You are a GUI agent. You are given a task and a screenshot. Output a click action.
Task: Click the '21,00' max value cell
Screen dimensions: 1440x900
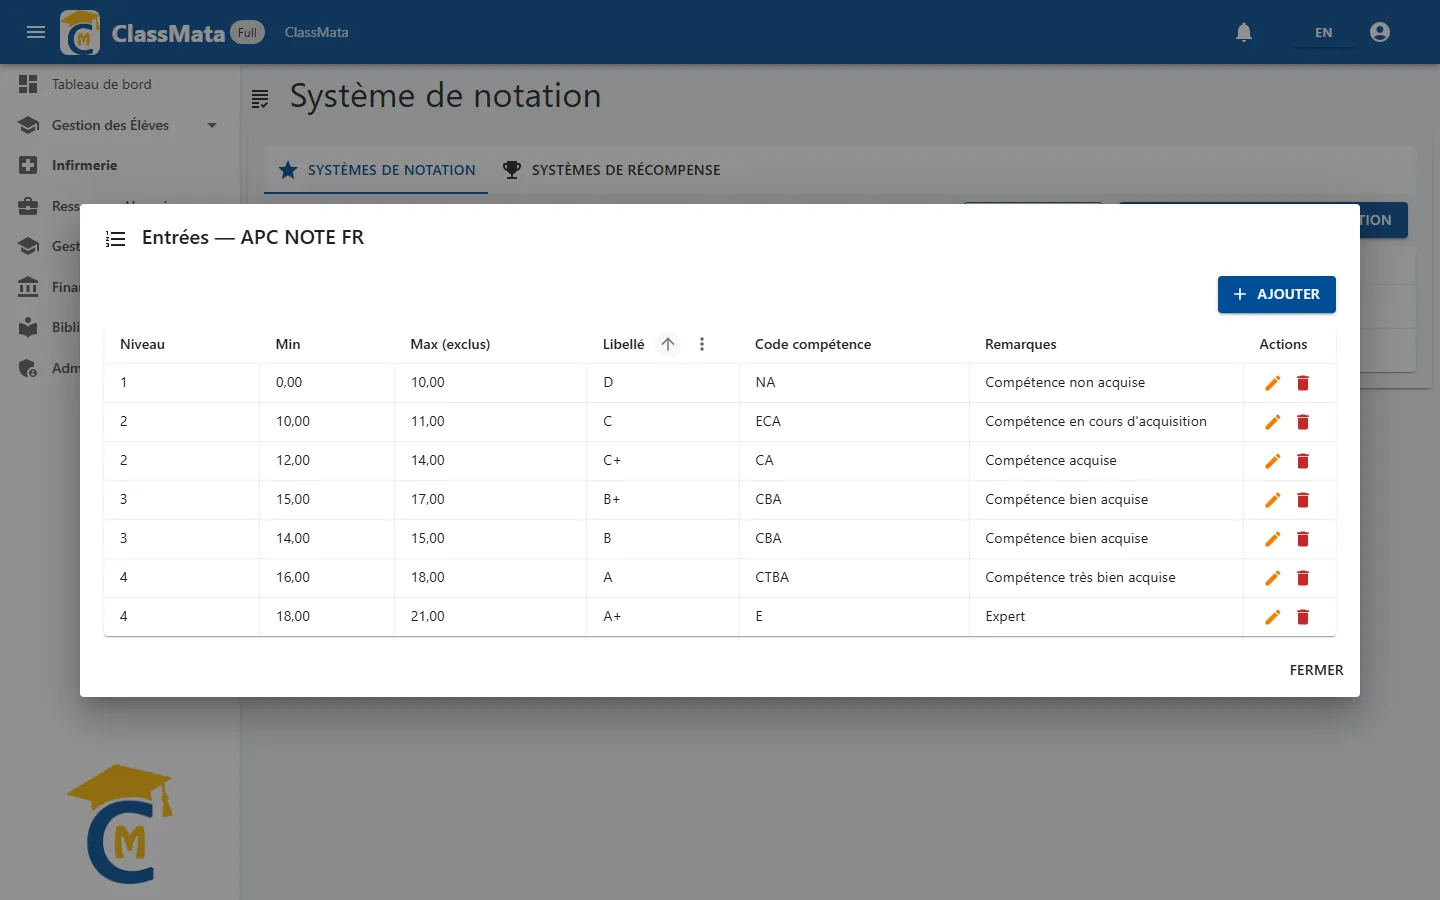(x=490, y=617)
